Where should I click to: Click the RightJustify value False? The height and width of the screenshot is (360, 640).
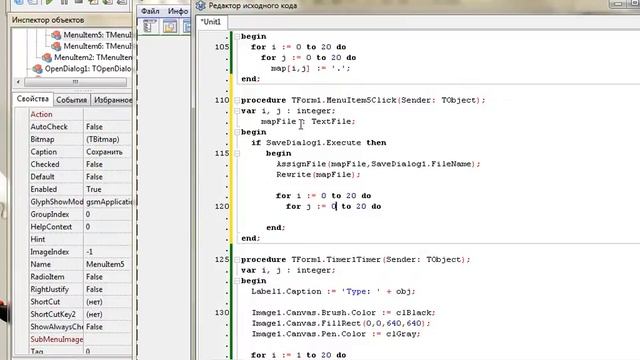[x=94, y=289]
